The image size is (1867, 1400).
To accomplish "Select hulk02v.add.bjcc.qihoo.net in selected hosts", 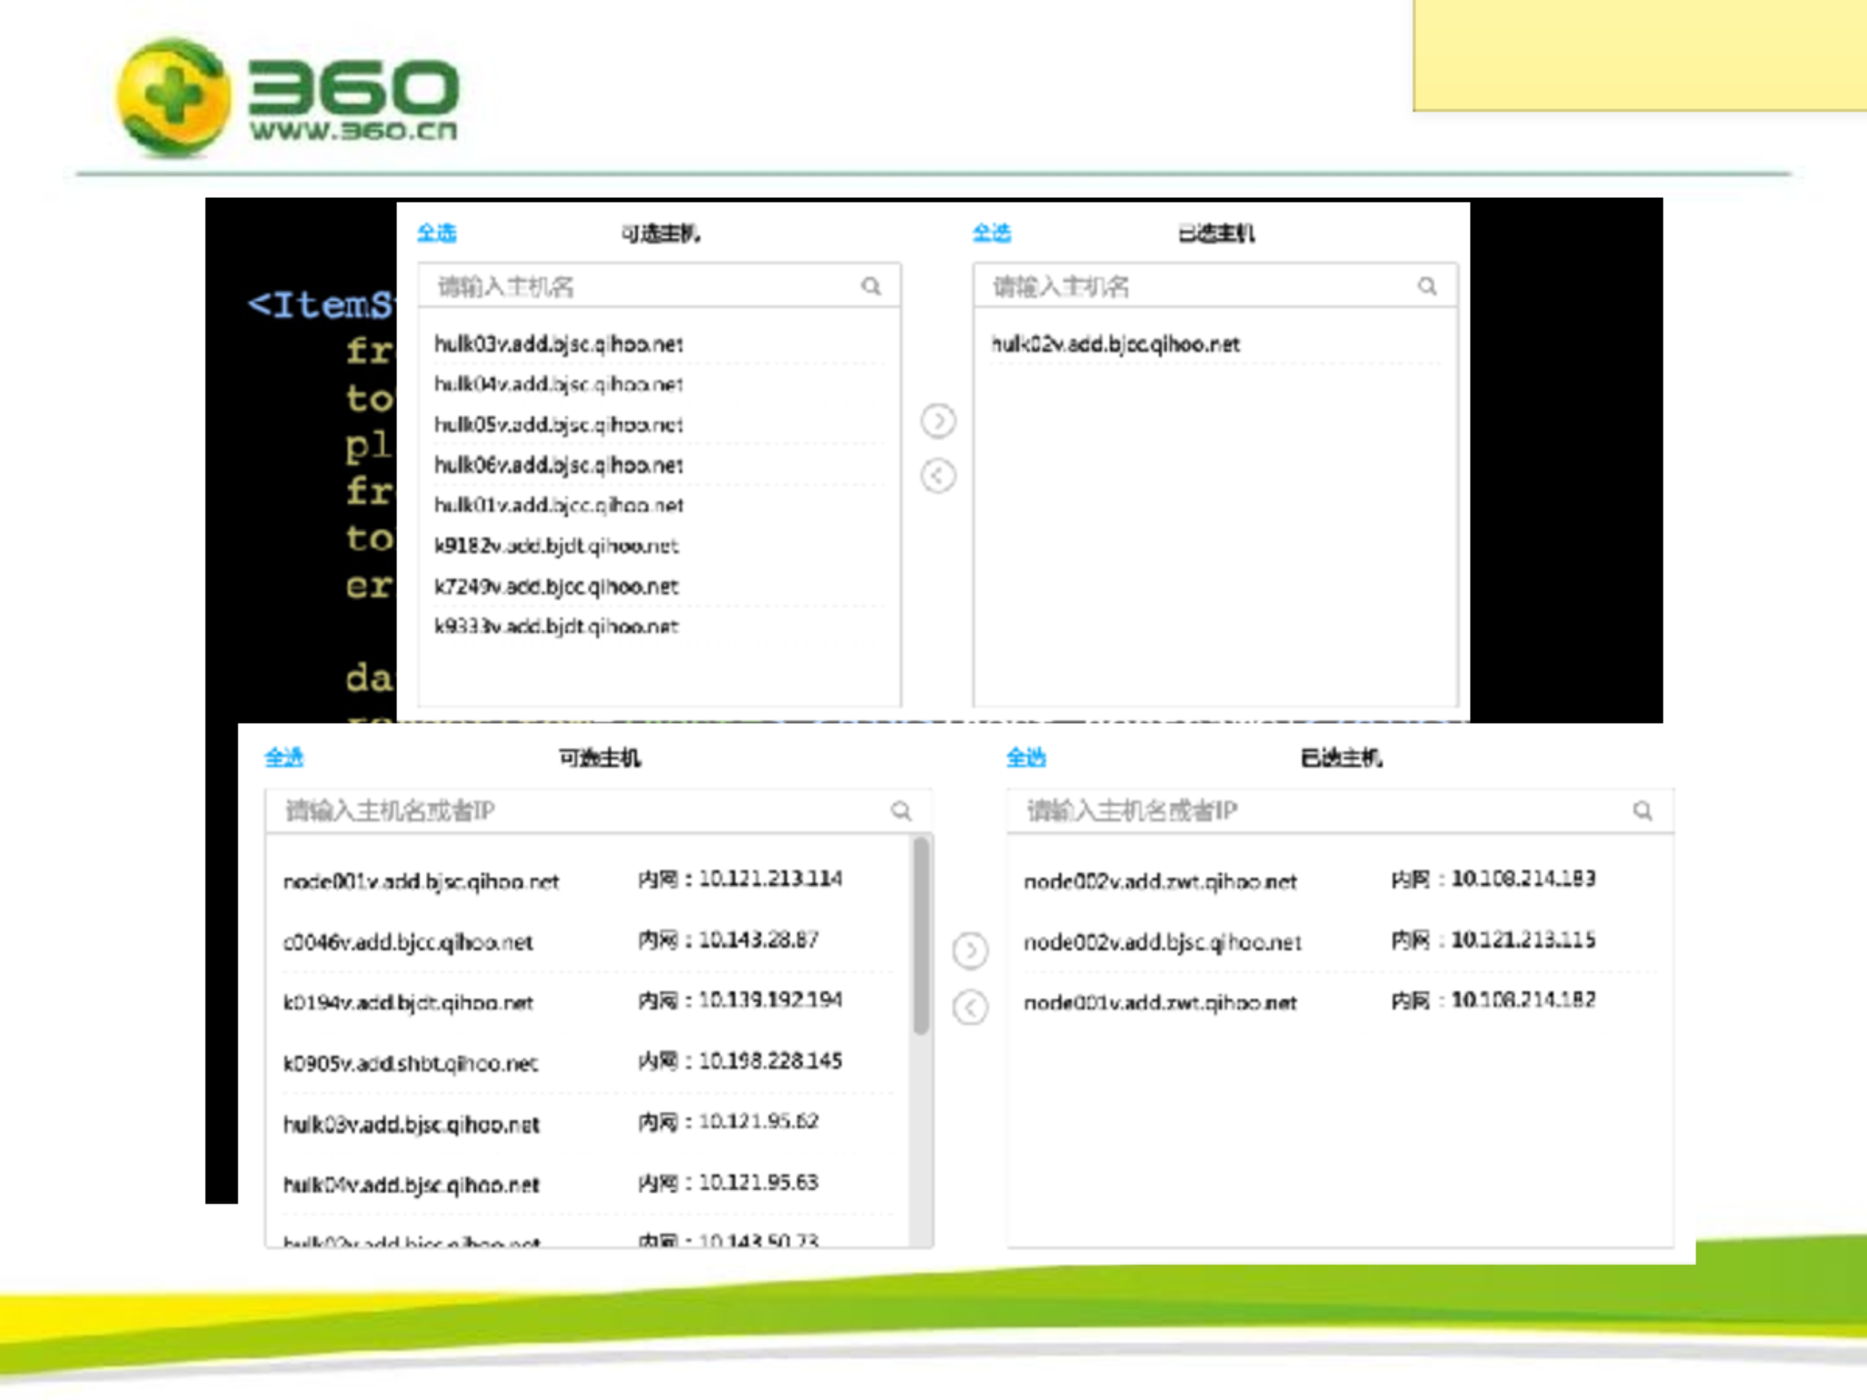I will click(1115, 344).
